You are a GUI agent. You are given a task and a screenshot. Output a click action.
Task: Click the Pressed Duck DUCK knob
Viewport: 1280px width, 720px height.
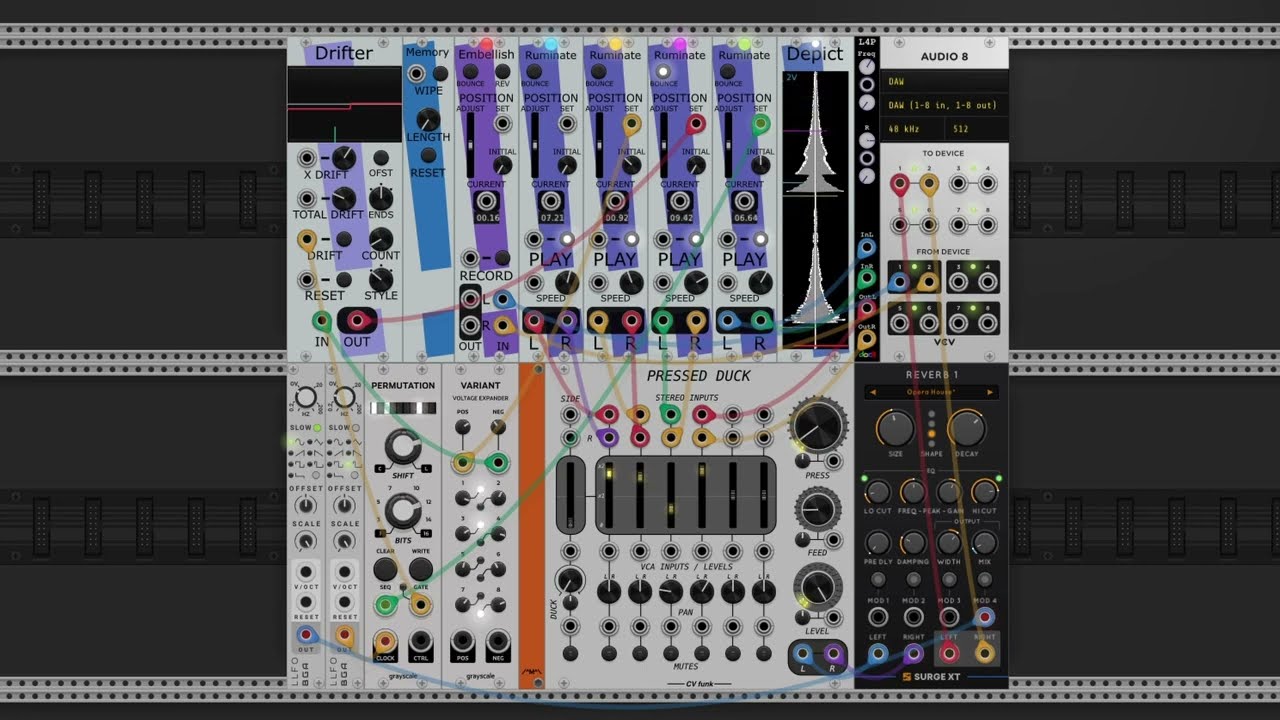[x=569, y=579]
